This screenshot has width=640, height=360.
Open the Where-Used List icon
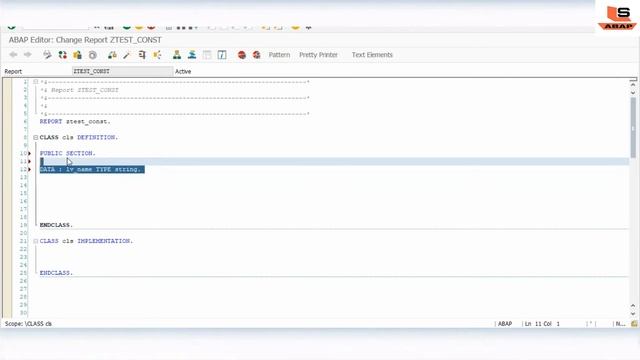158,55
